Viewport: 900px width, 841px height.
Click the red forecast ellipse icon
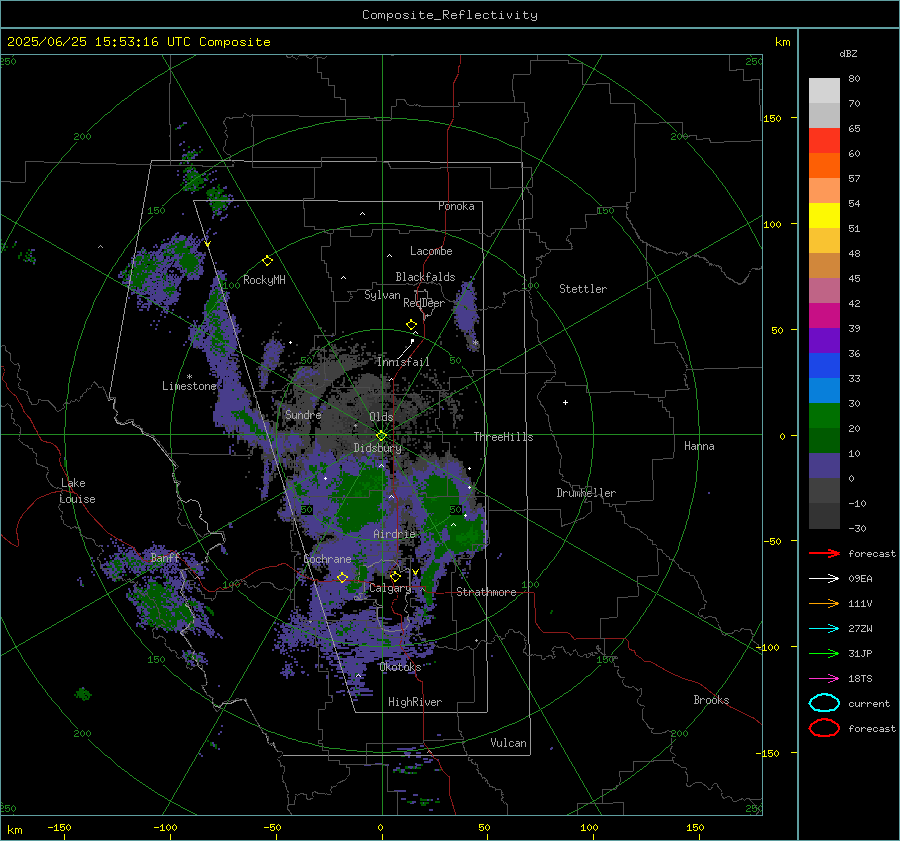tap(824, 728)
